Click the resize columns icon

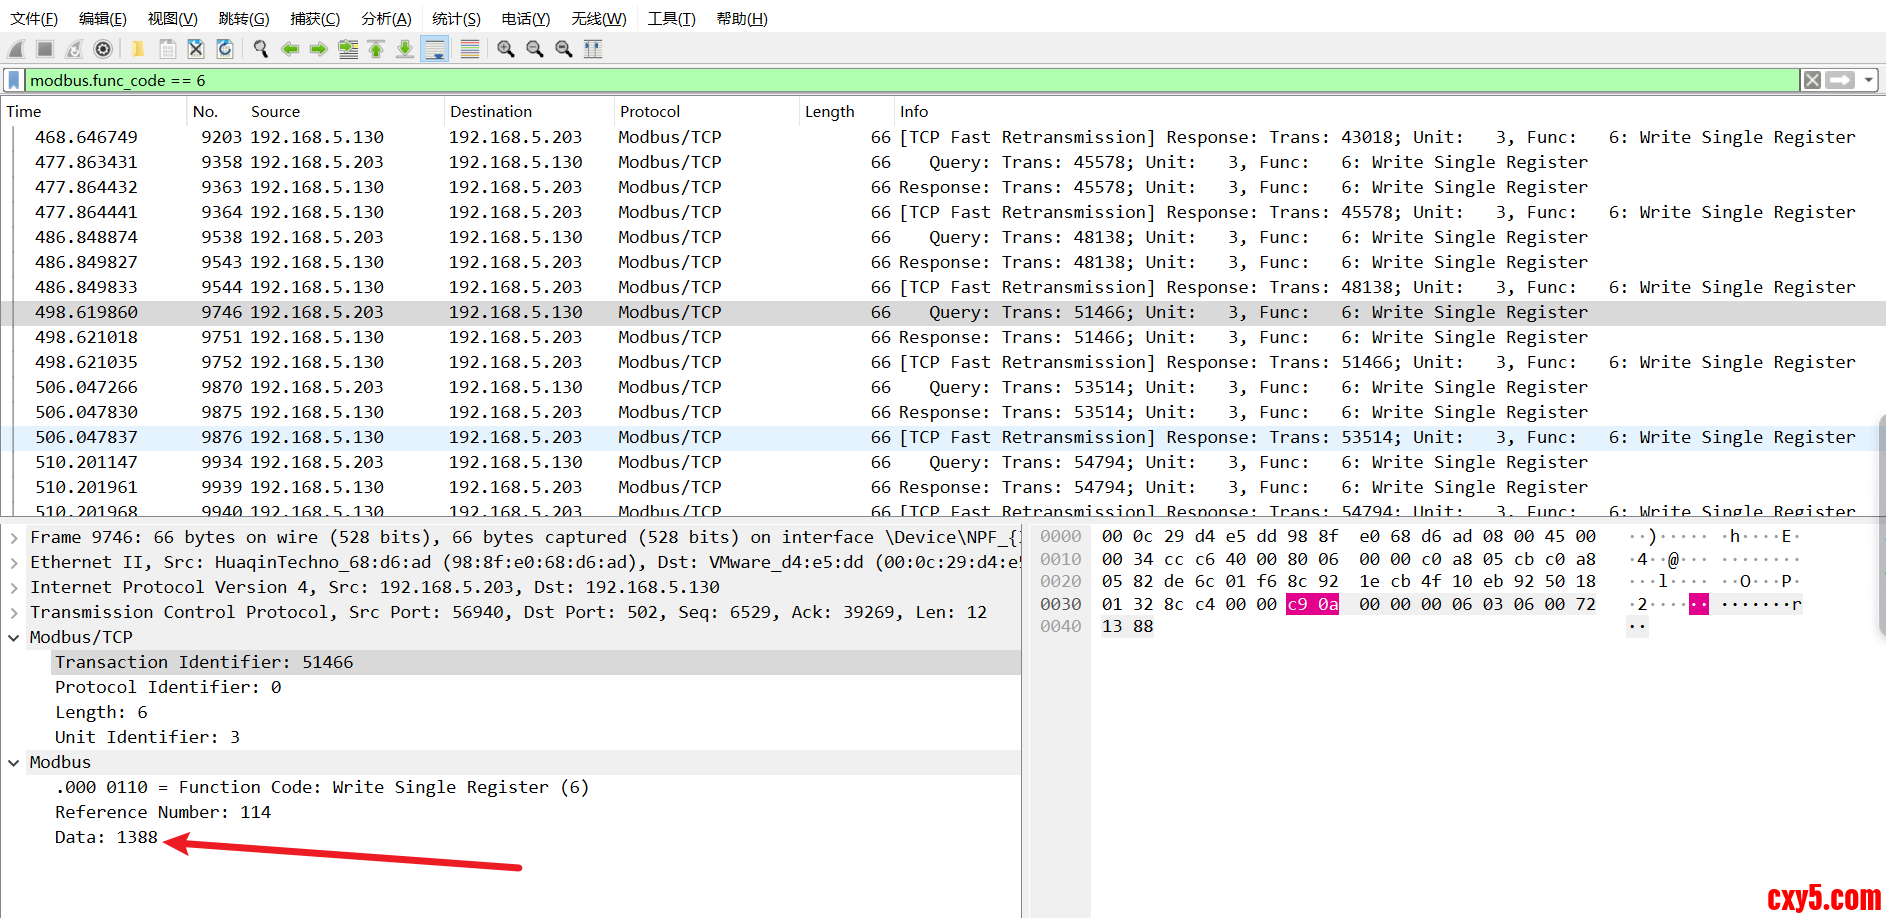[x=593, y=49]
